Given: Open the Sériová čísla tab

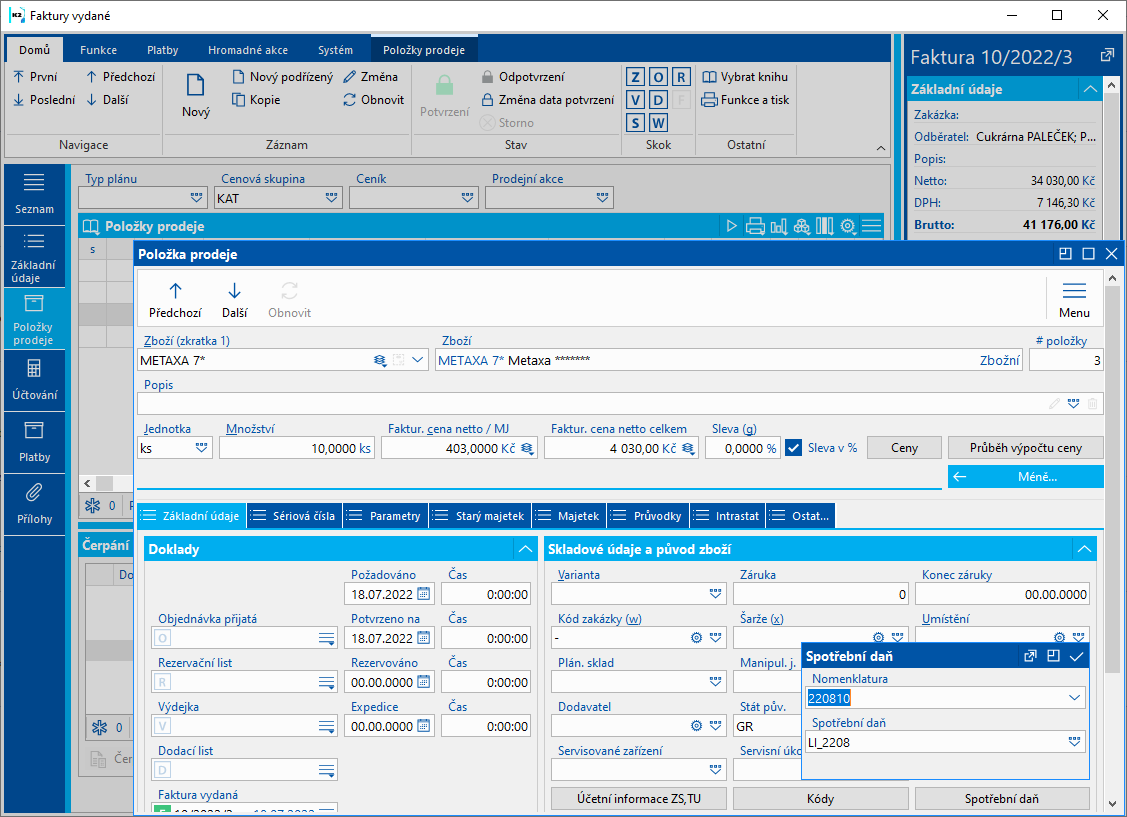Looking at the screenshot, I should click(295, 516).
